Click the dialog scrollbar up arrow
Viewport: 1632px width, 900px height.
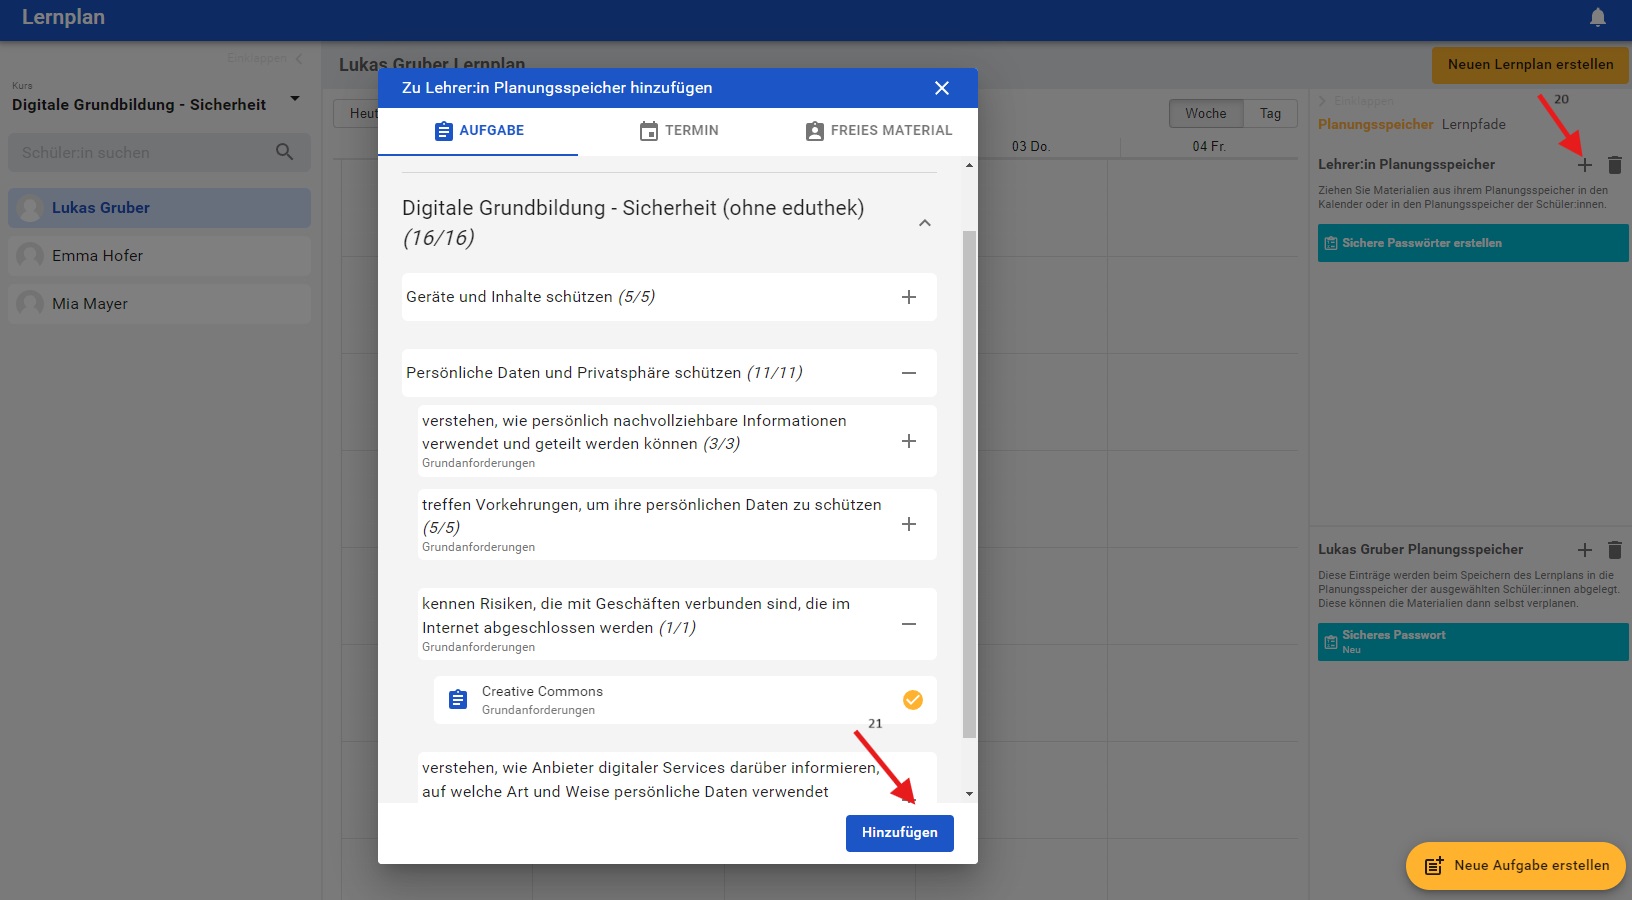tap(969, 165)
